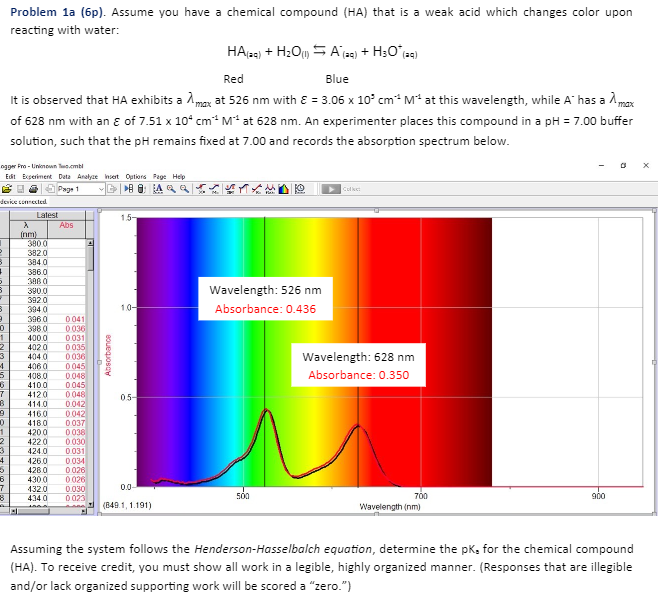Click the Statistics tool icon
Viewport: 663px width, 603px height.
[x=230, y=189]
